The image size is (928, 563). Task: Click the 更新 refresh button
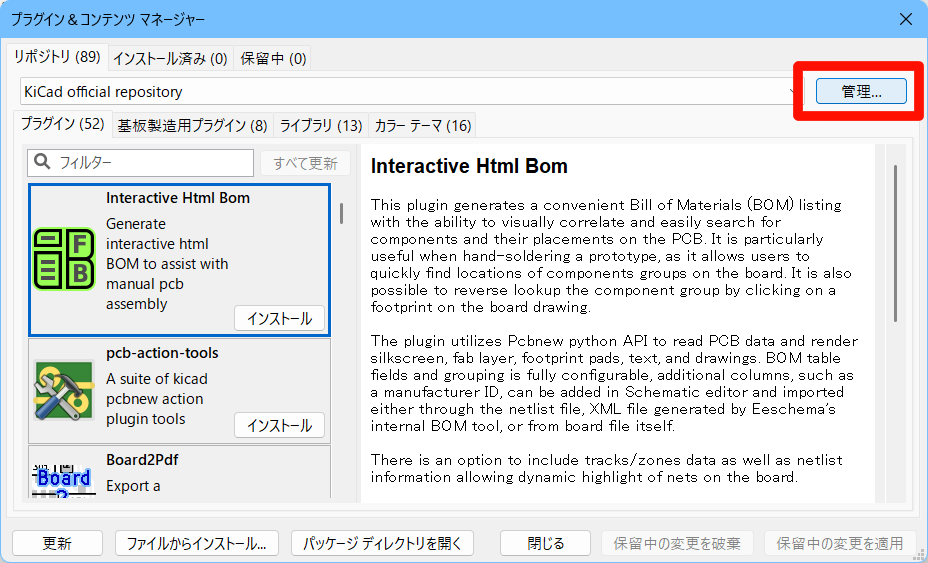pyautogui.click(x=57, y=543)
